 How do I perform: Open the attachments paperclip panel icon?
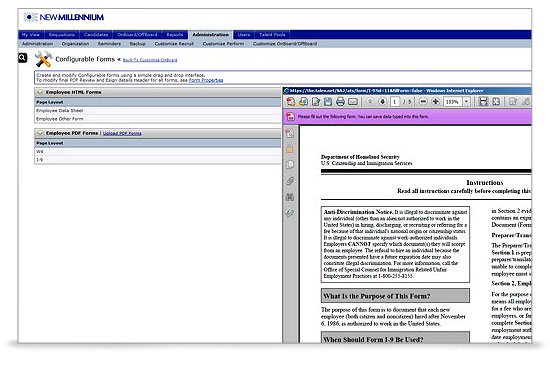coord(290,181)
